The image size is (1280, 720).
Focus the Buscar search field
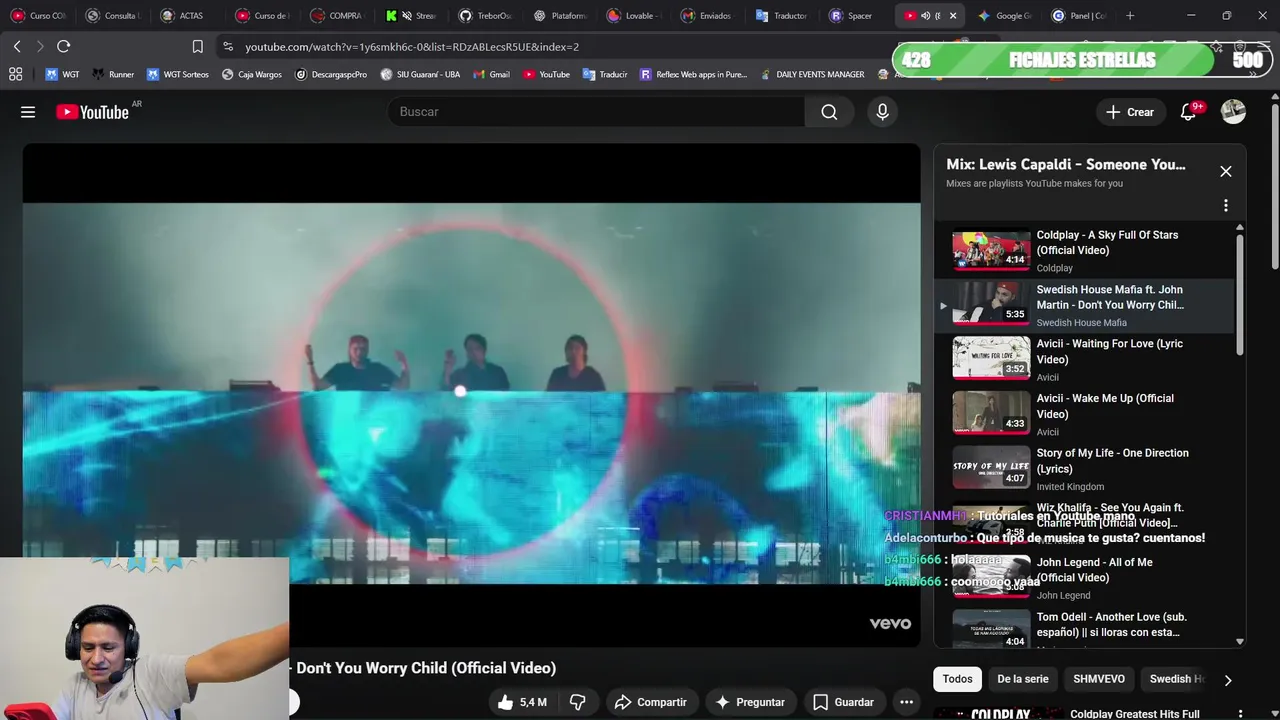click(x=596, y=112)
